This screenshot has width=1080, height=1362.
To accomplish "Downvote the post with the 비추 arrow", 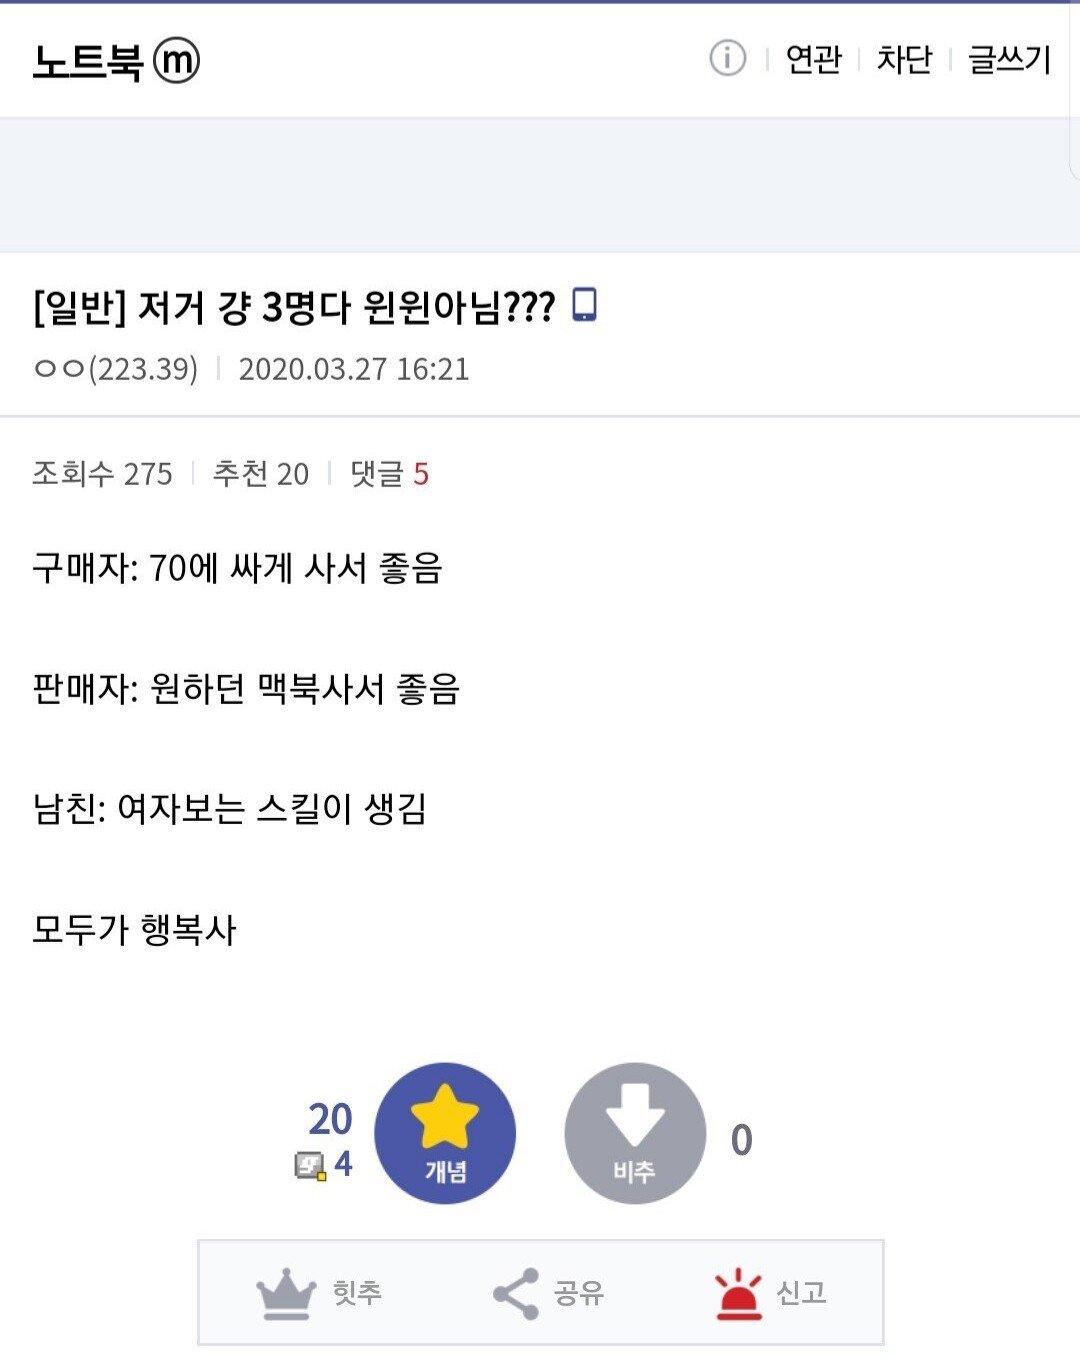I will tap(635, 1132).
